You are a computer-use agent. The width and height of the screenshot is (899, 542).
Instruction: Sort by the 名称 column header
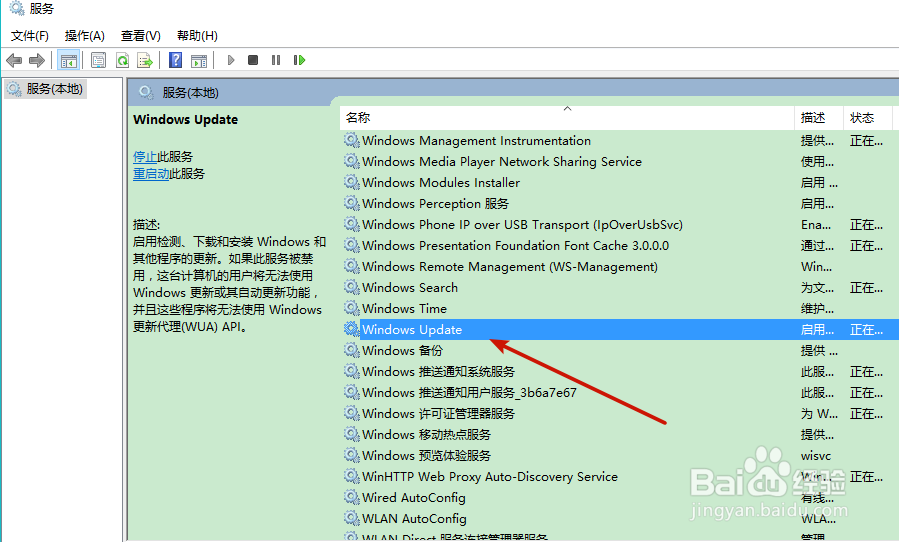click(566, 118)
